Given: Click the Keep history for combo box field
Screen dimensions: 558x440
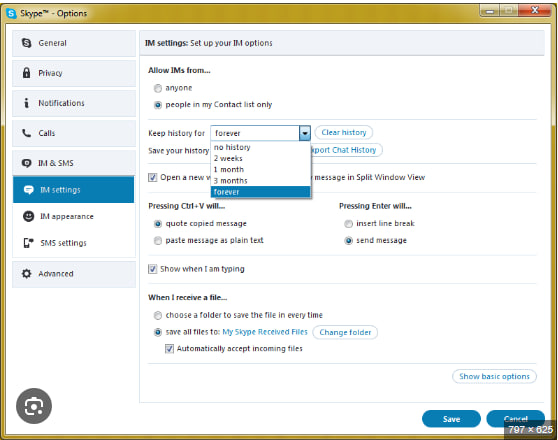Looking at the screenshot, I should click(x=260, y=133).
